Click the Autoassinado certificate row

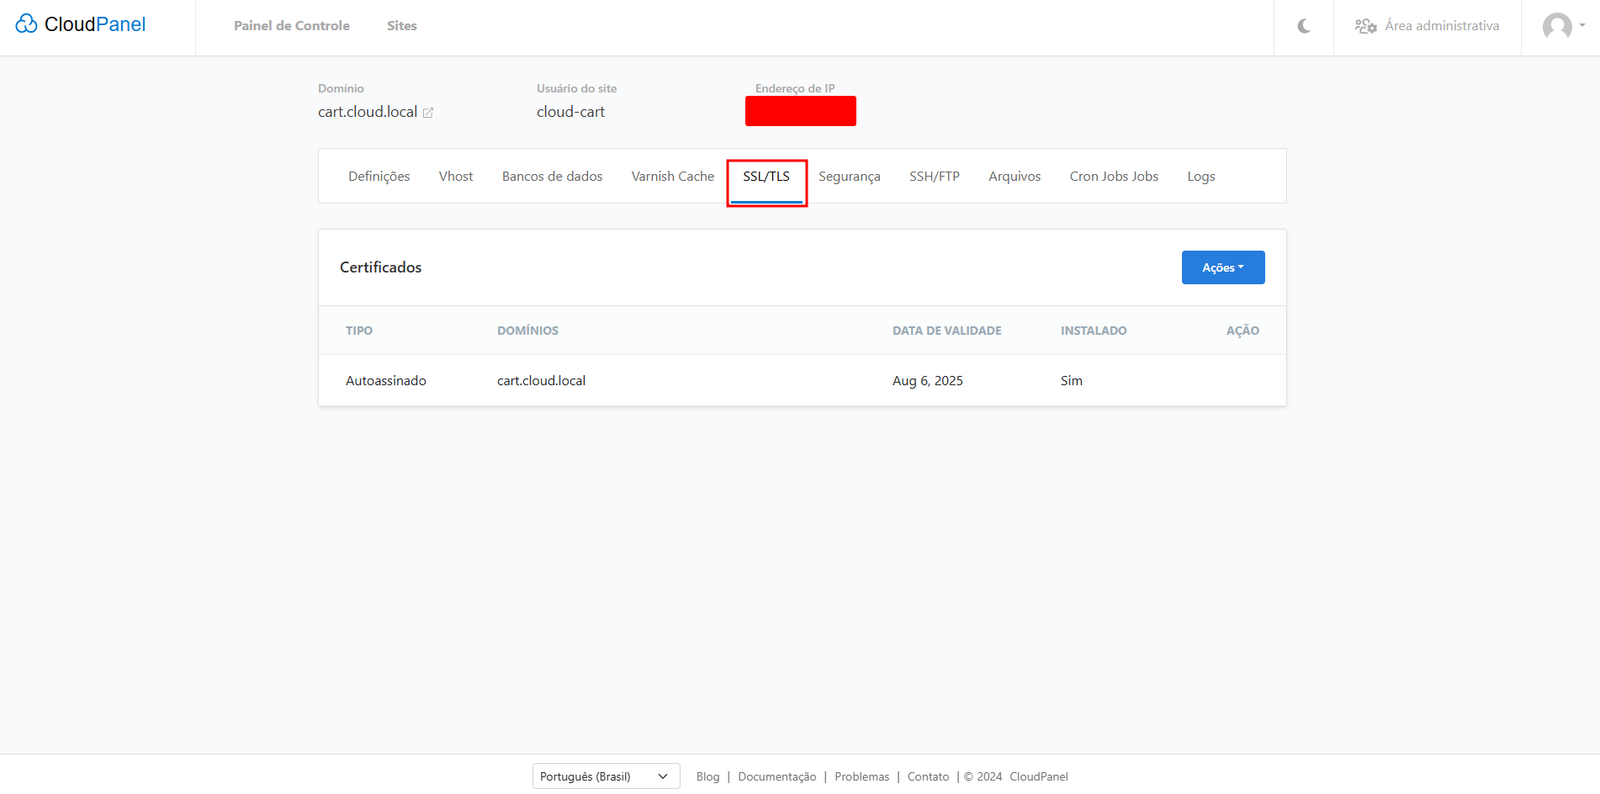tap(386, 381)
